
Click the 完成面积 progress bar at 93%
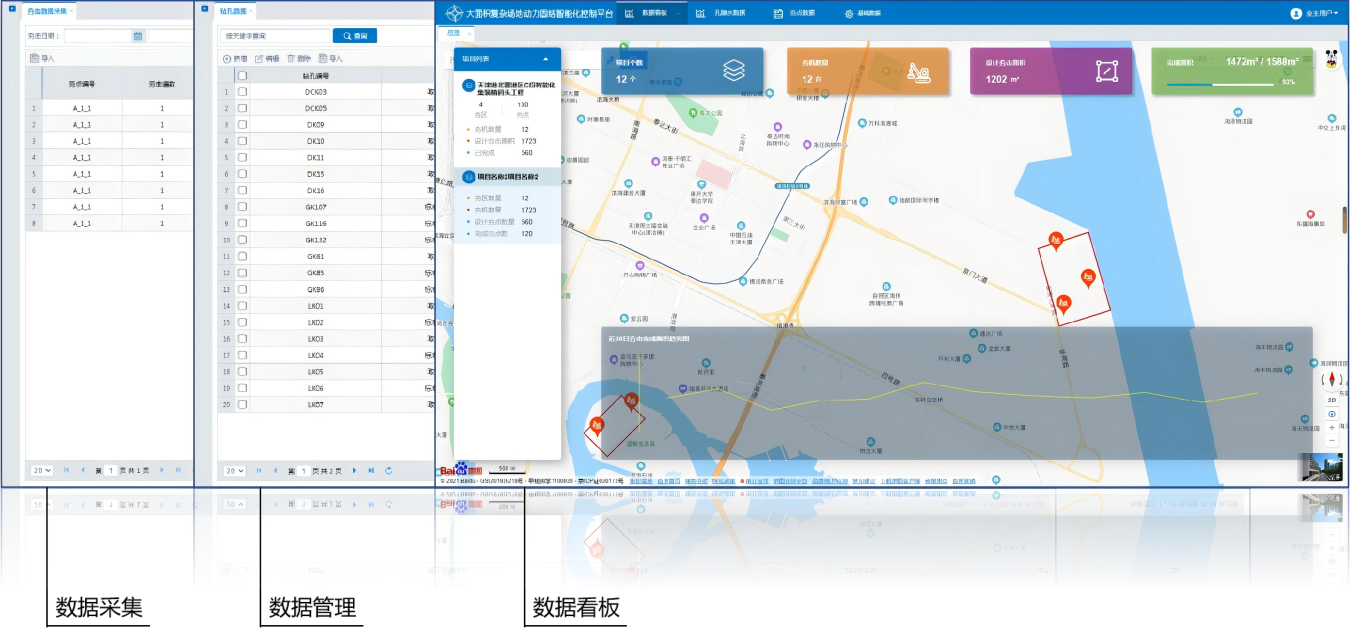tap(1225, 84)
